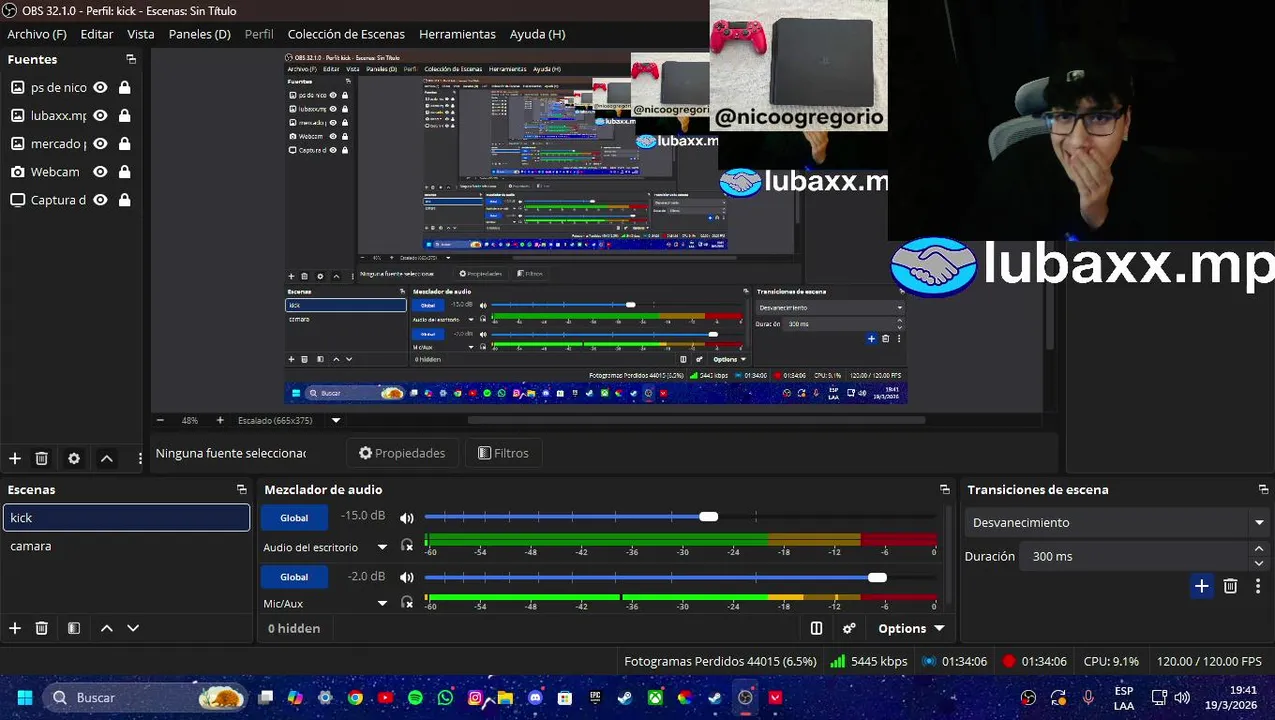The width and height of the screenshot is (1275, 720).
Task: Unlock the Captura source
Action: click(x=125, y=199)
